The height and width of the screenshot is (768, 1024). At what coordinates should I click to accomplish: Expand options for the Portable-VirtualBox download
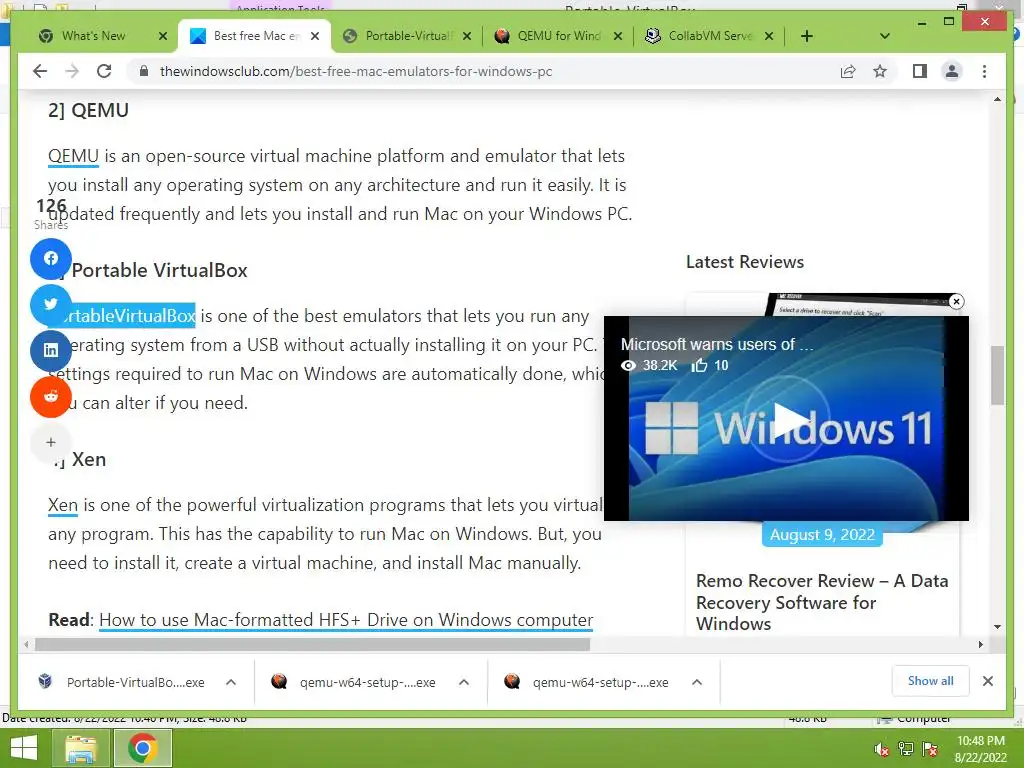pyautogui.click(x=231, y=682)
